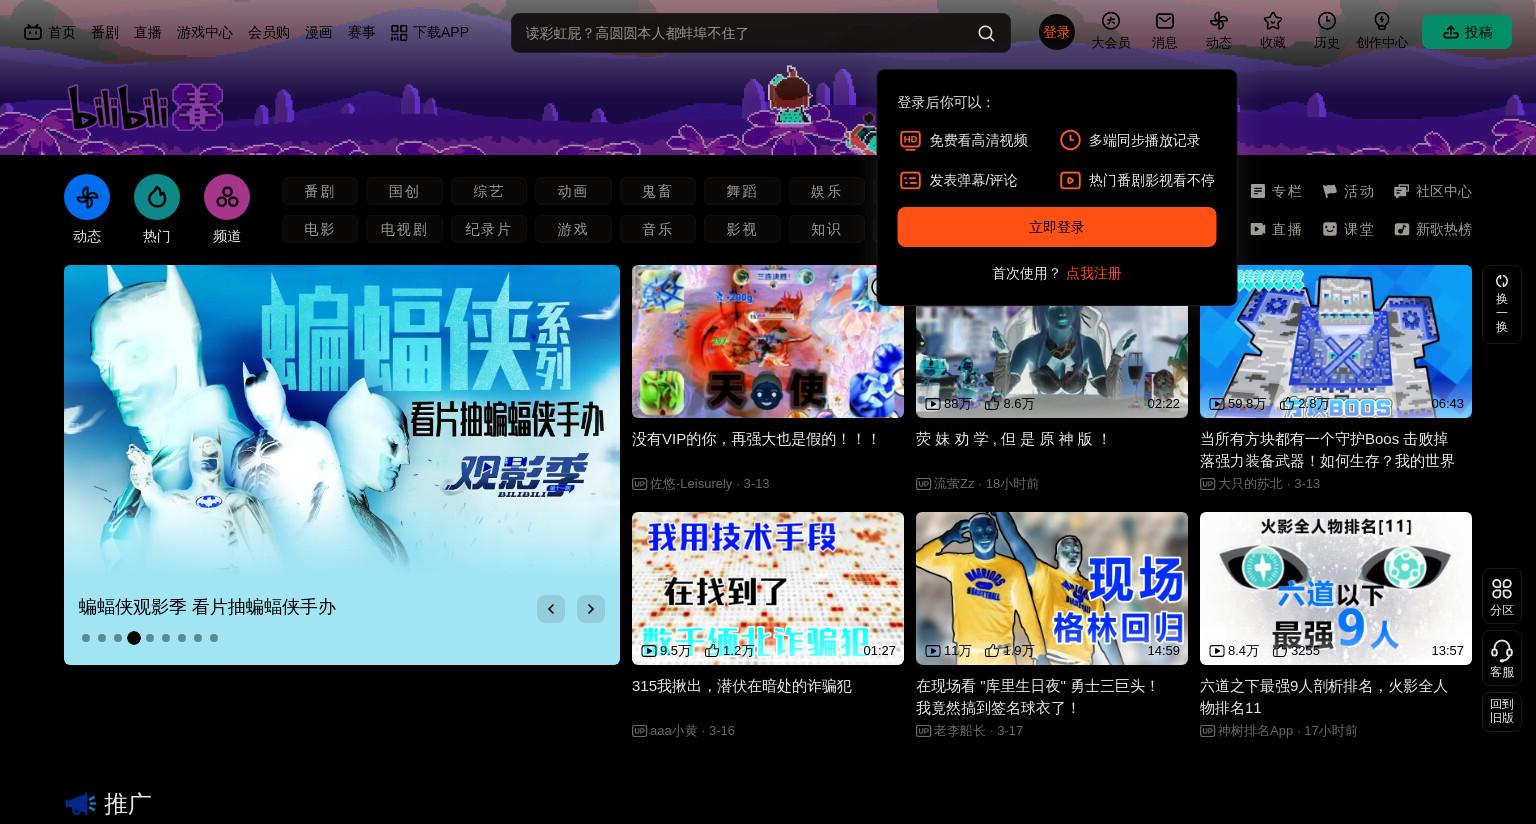Select 纪录片 category tag

point(489,229)
